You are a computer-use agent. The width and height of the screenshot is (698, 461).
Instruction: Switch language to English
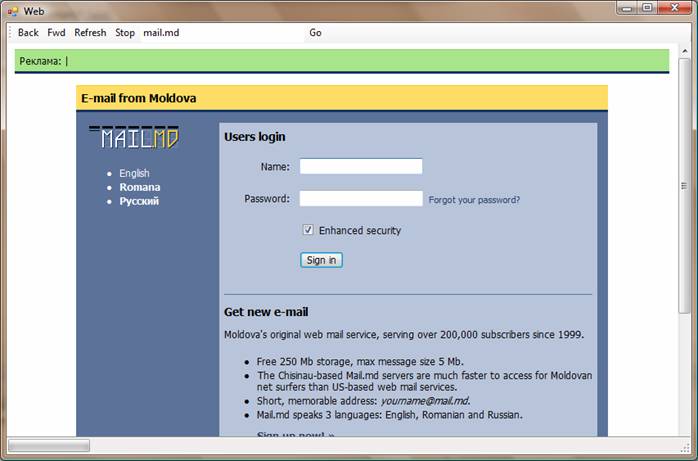[134, 173]
